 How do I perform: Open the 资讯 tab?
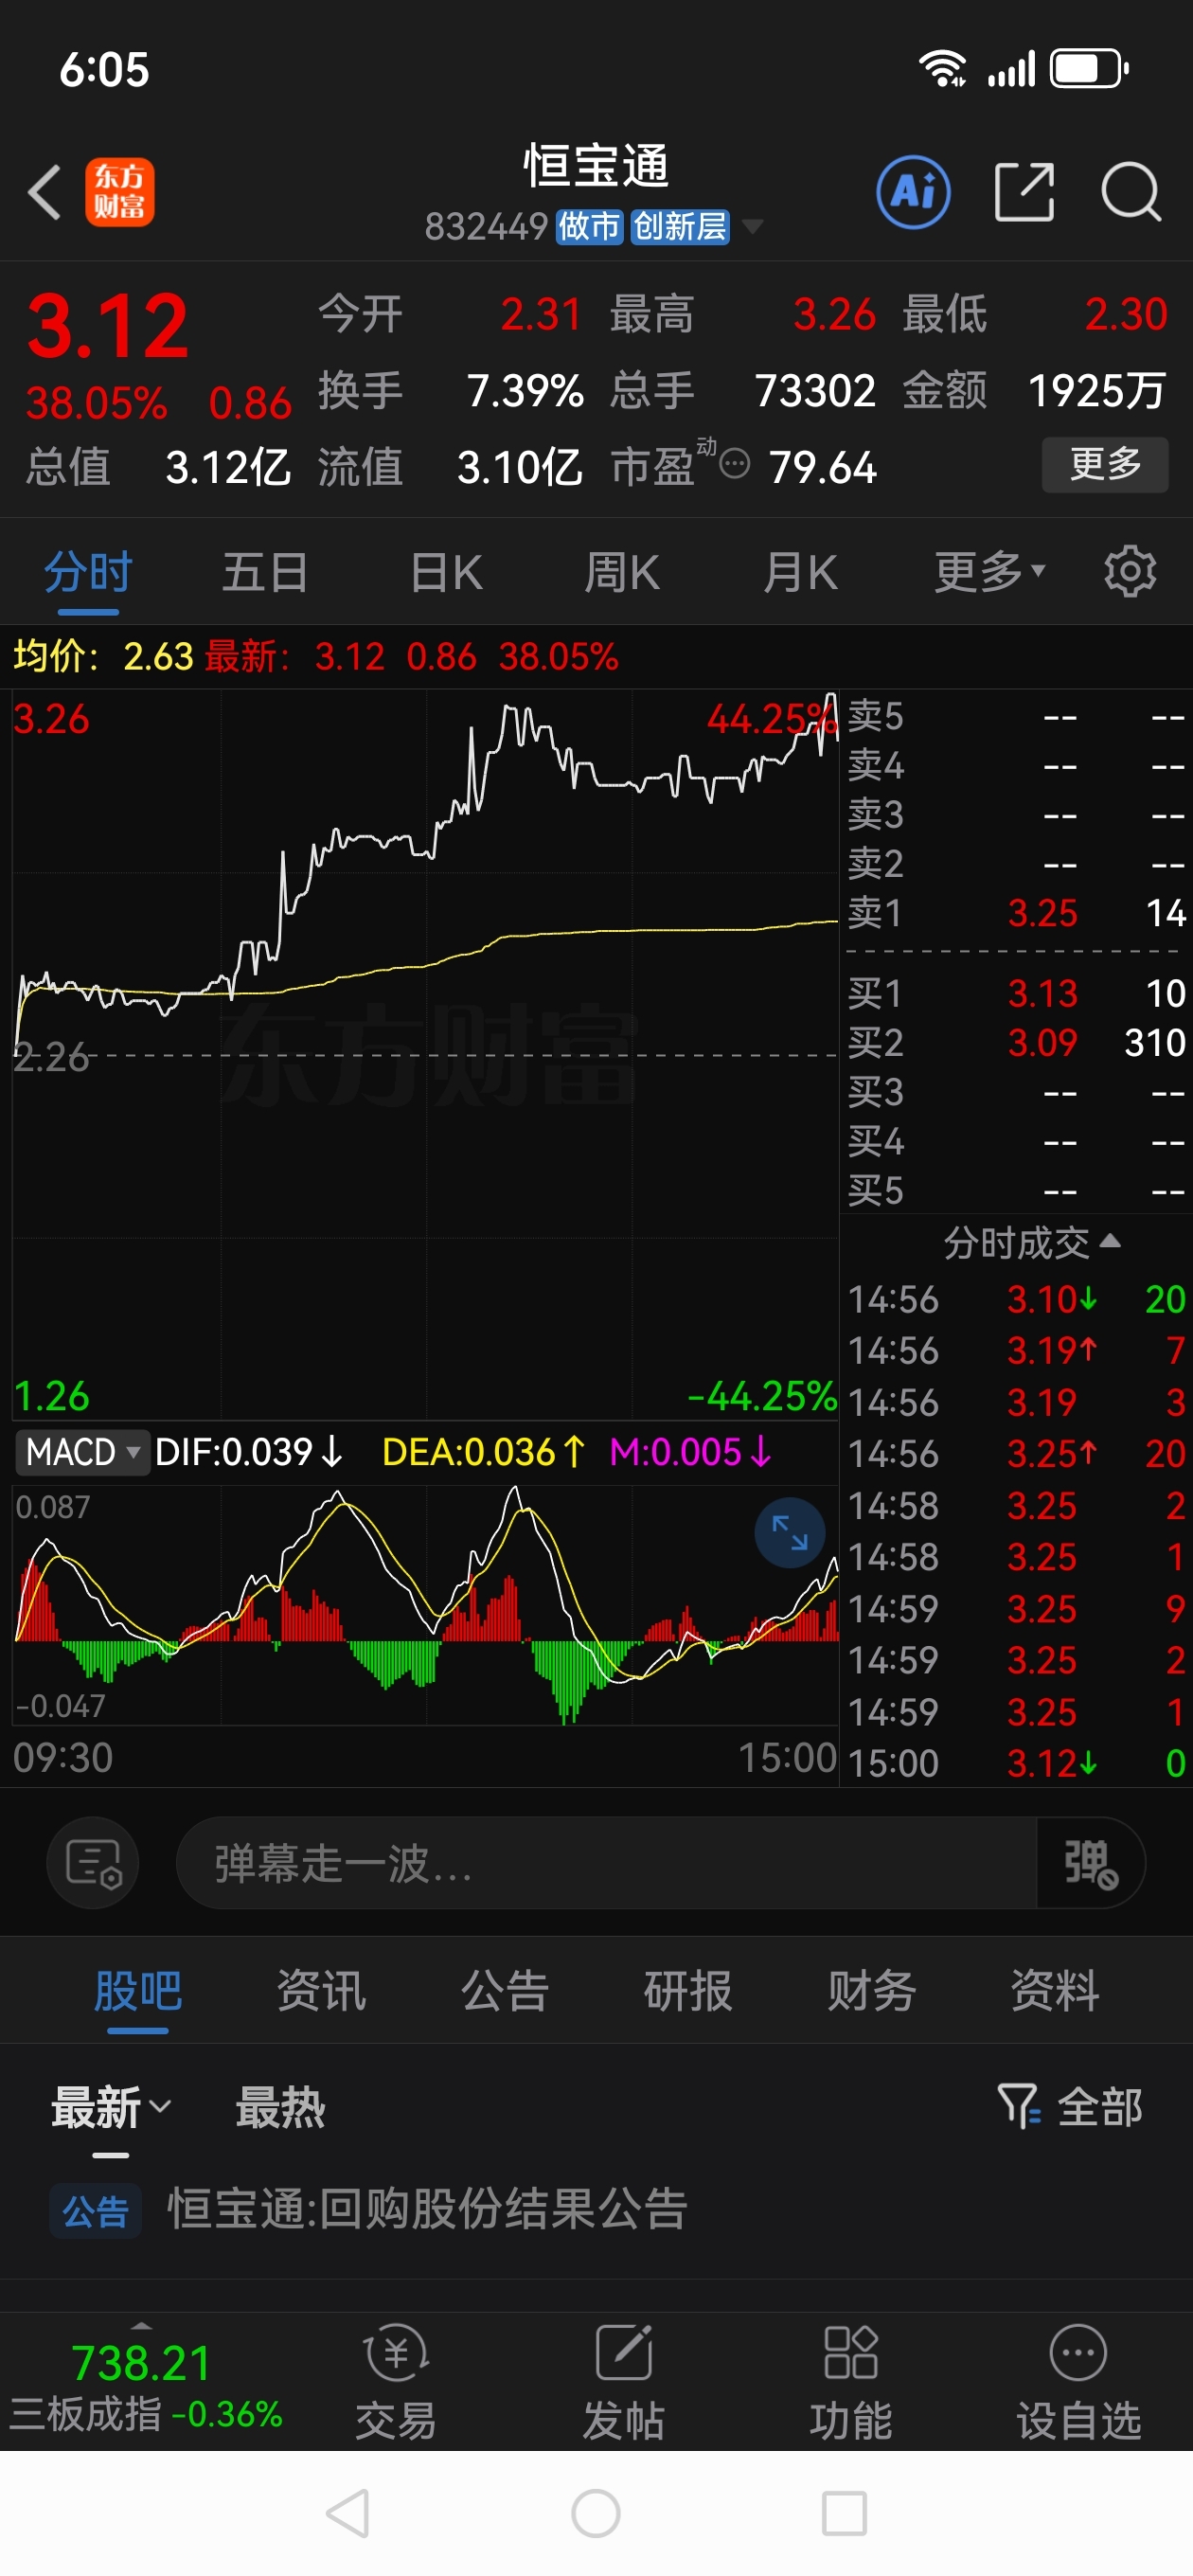pyautogui.click(x=321, y=1990)
